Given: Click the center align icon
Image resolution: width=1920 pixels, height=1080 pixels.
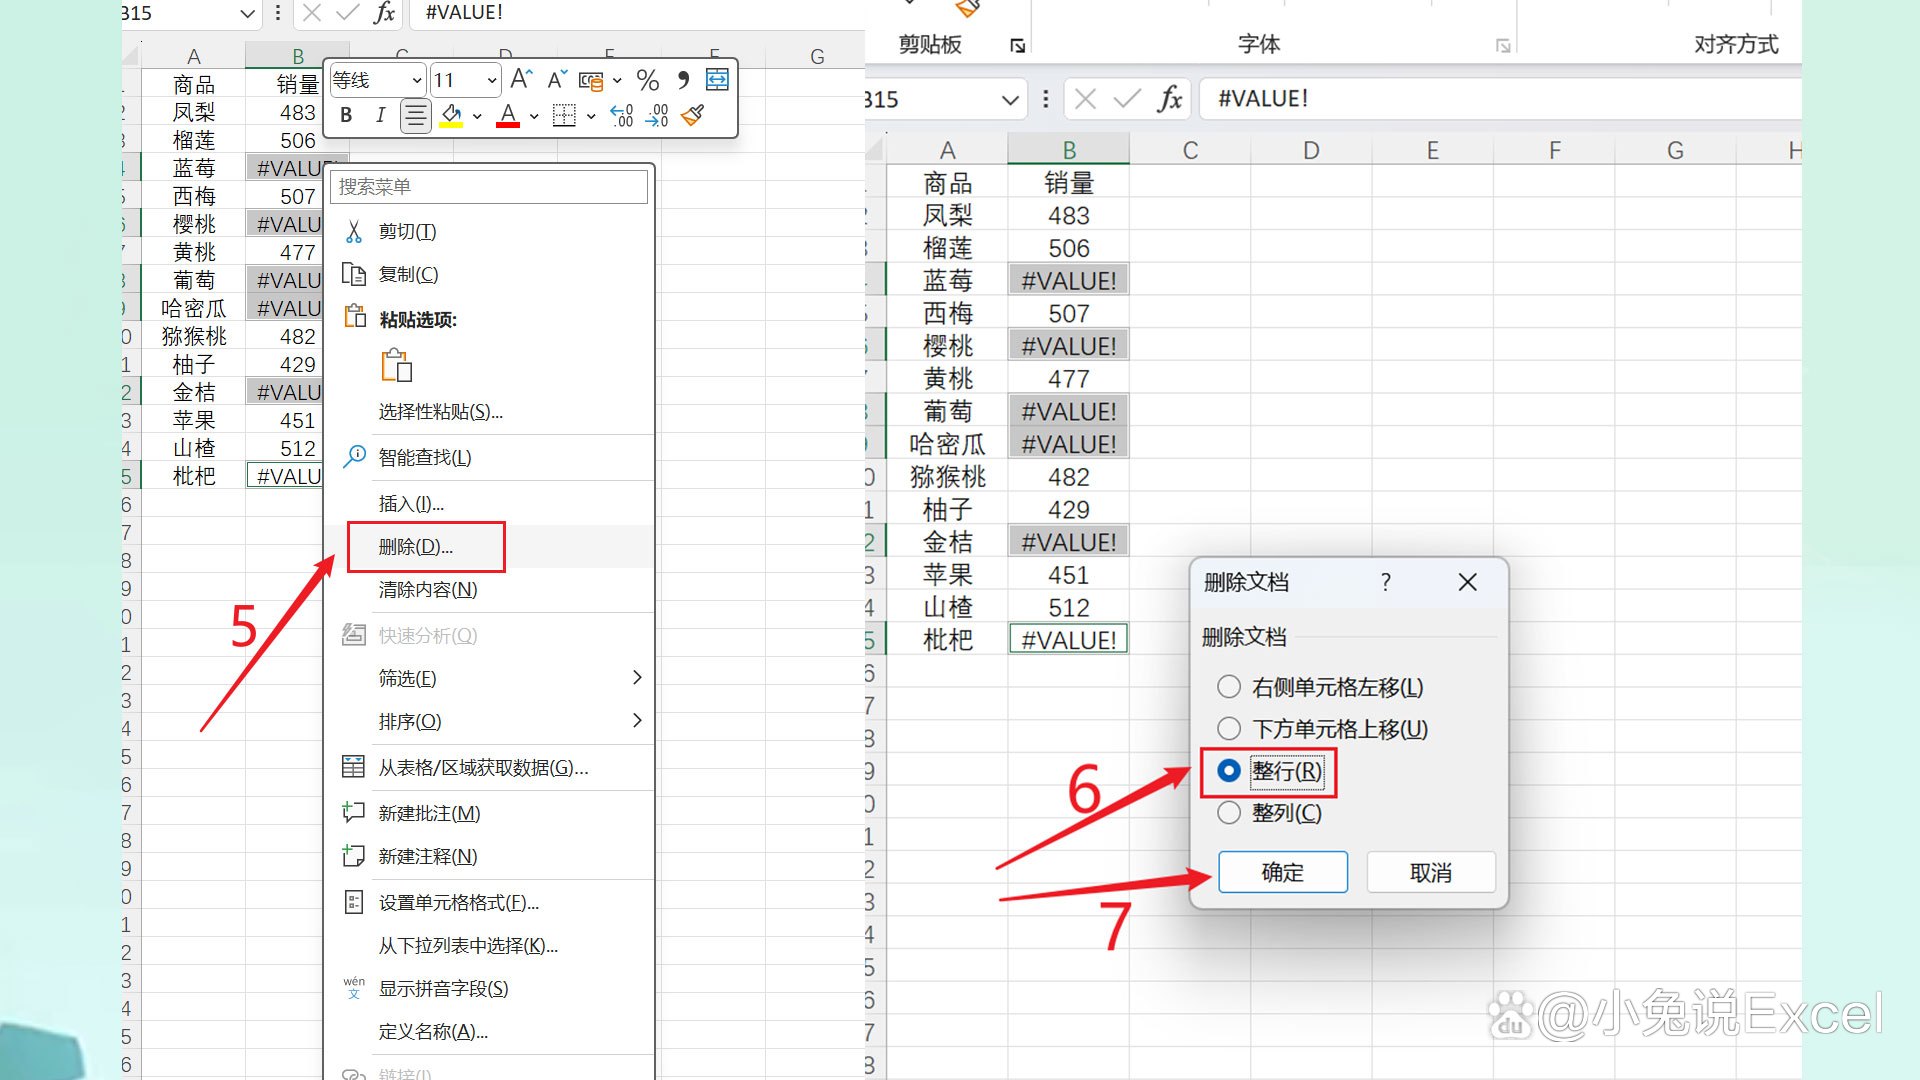Looking at the screenshot, I should 415,116.
